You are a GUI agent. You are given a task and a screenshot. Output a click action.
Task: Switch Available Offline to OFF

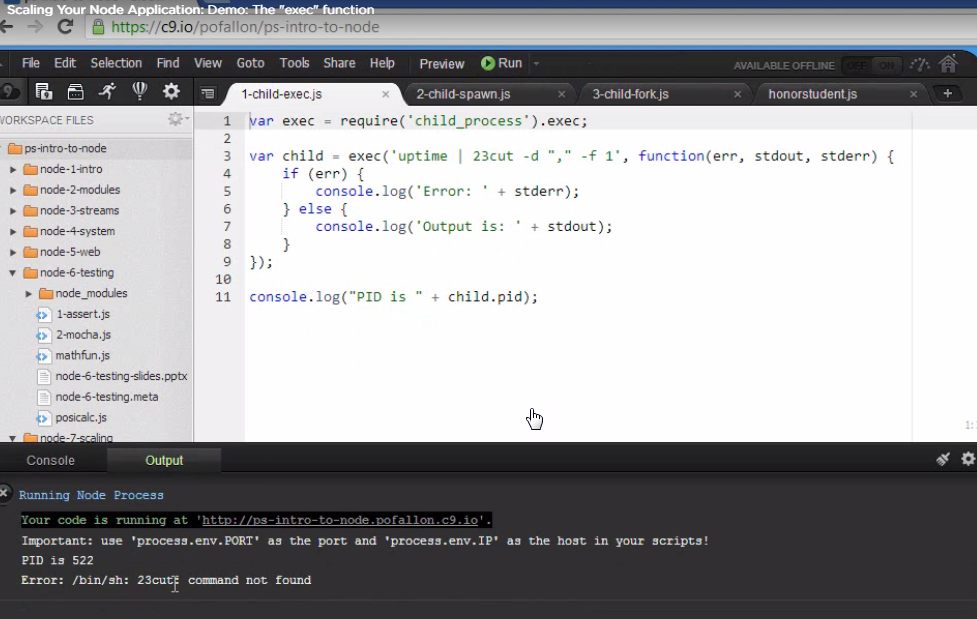click(x=857, y=65)
